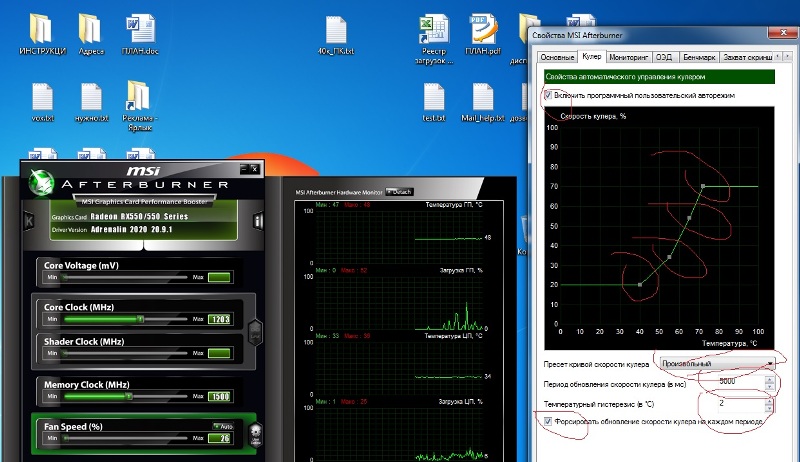Click the Fan Speed value field 26
Image resolution: width=800 pixels, height=462 pixels.
[220, 438]
